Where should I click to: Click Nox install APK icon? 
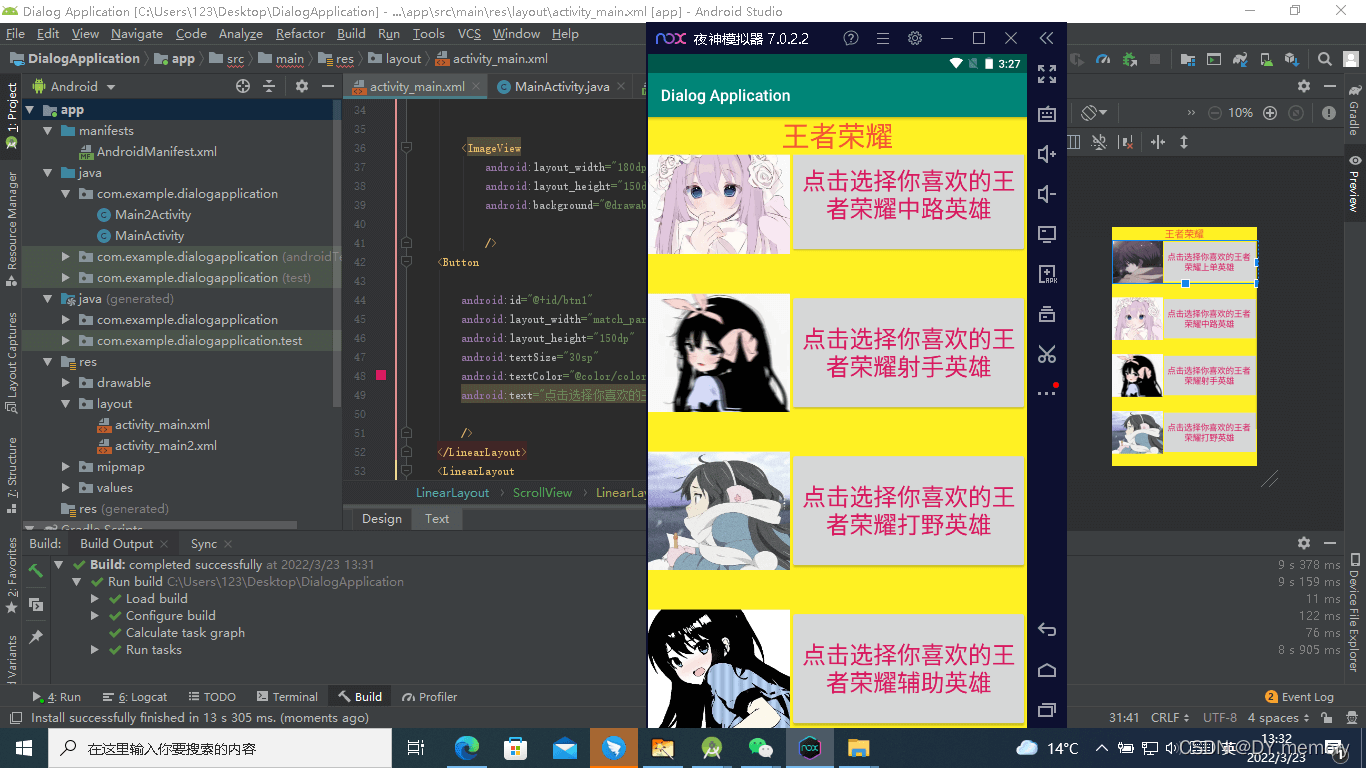coord(1047,274)
